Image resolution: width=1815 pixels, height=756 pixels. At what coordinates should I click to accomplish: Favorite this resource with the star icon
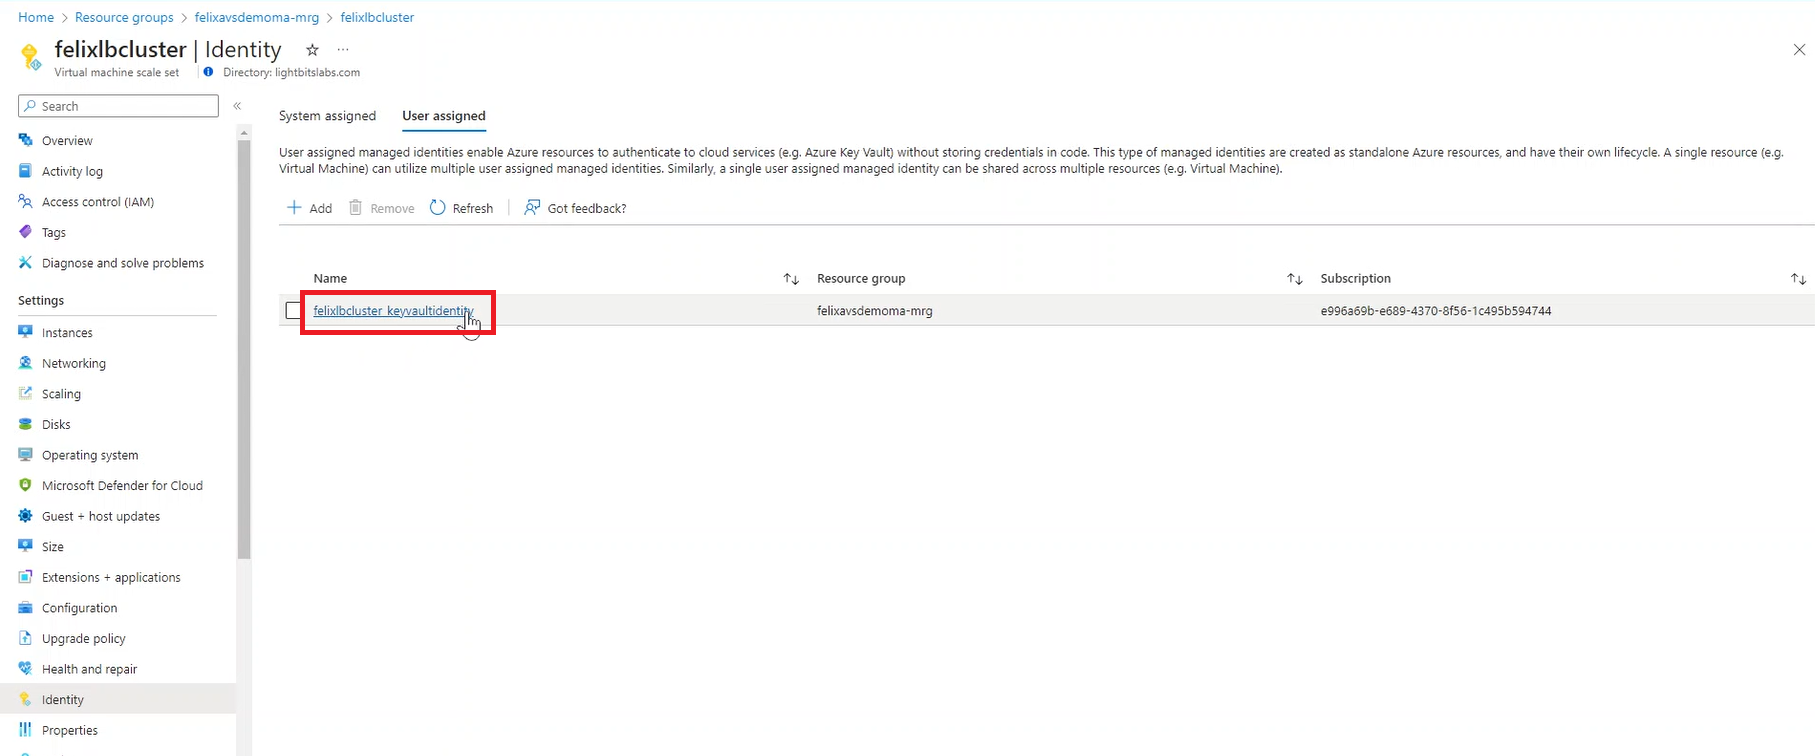(312, 49)
